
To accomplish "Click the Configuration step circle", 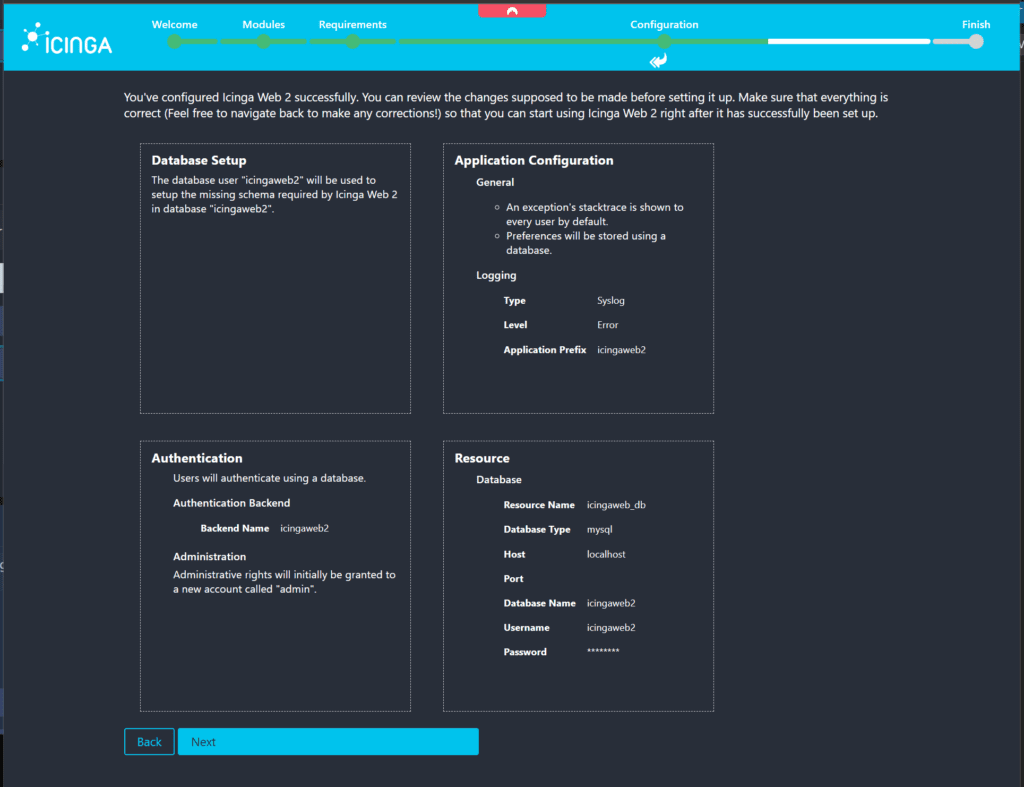I will tap(664, 42).
